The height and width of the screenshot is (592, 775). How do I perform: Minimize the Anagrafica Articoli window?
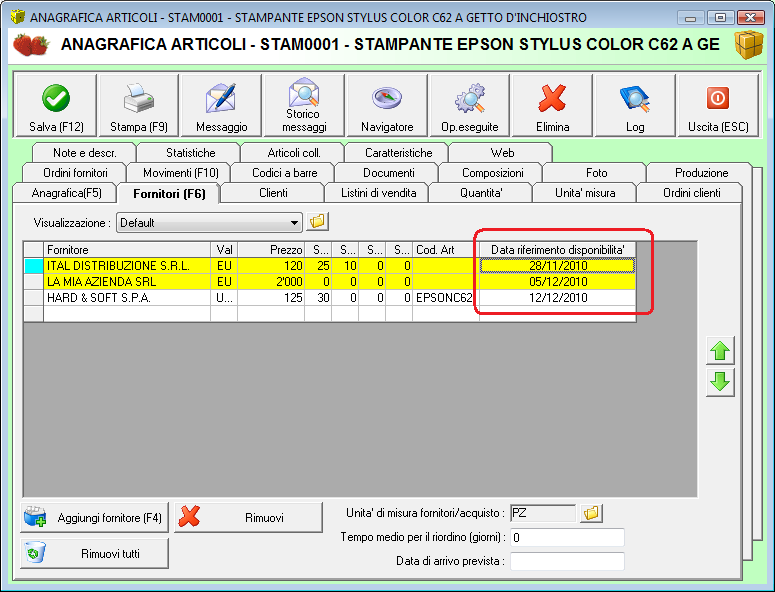click(x=690, y=17)
